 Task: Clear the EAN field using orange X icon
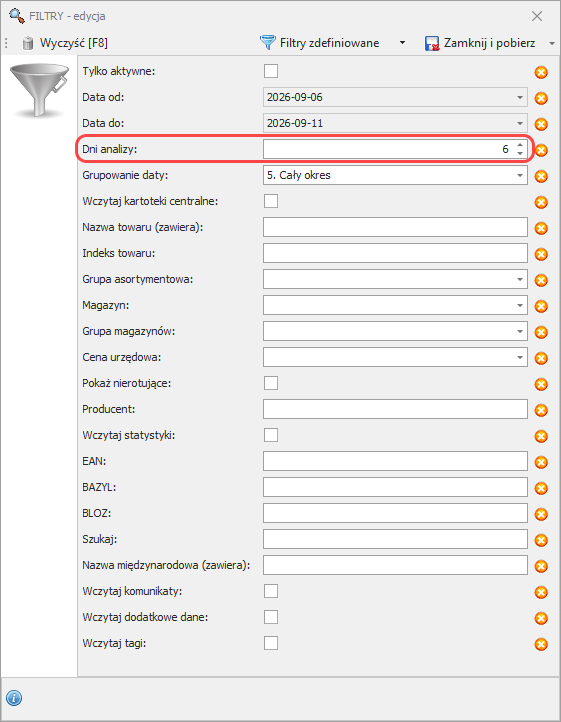tap(541, 462)
